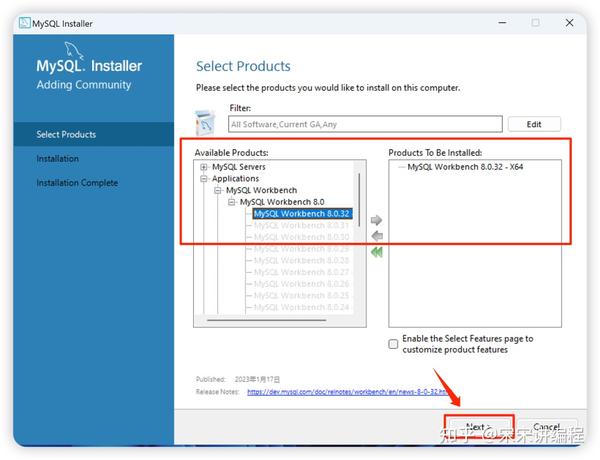Click the Available Products vertical scrollbar
Image resolution: width=600 pixels, height=460 pixels.
tap(359, 199)
